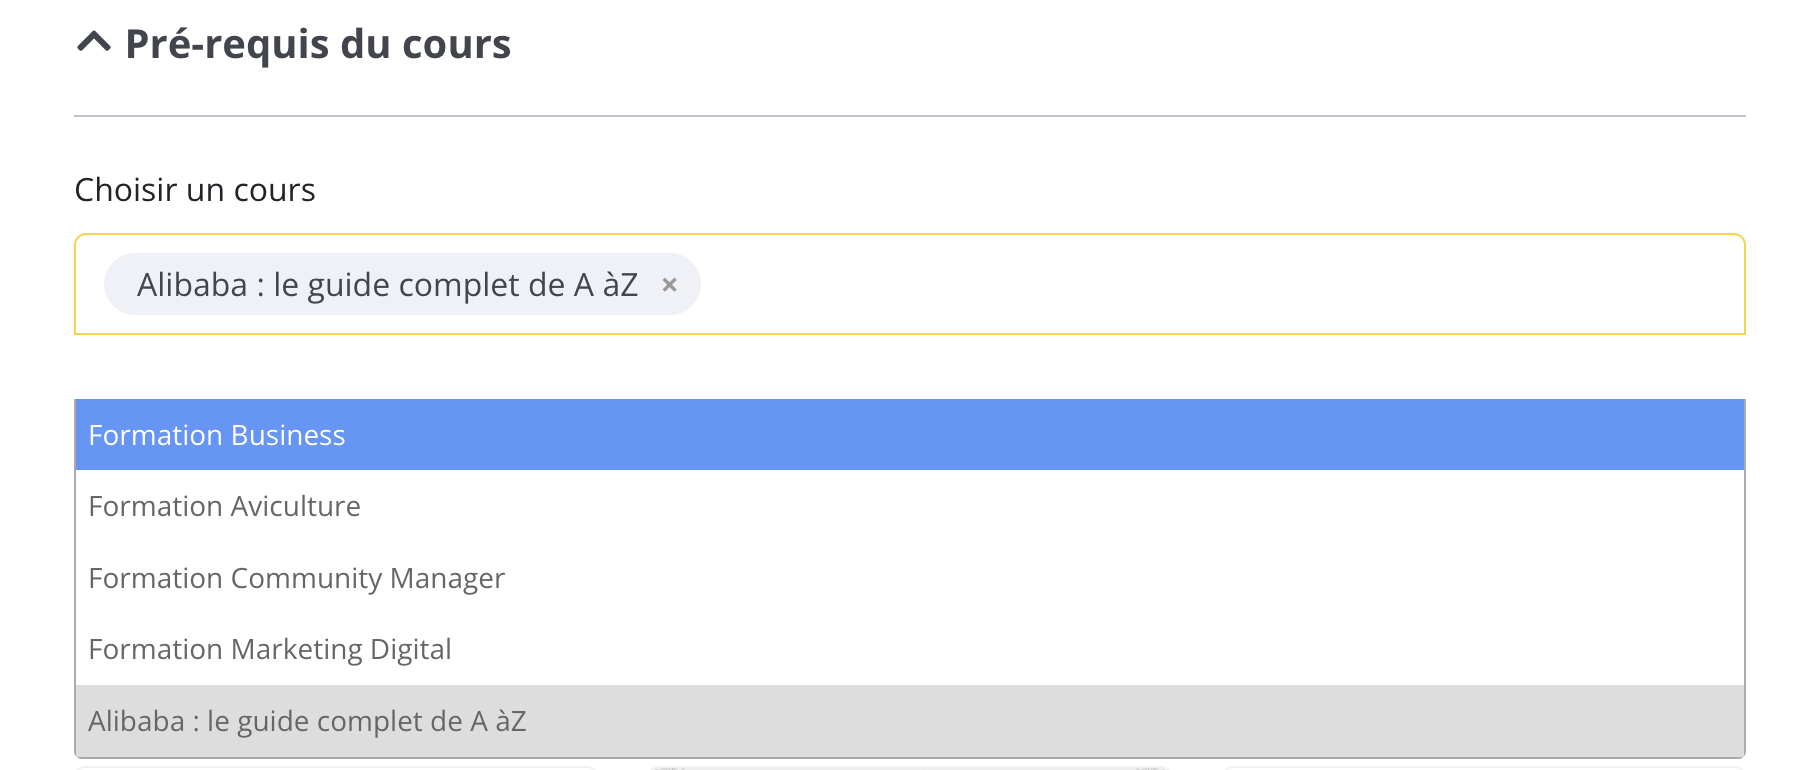Image resolution: width=1800 pixels, height=770 pixels.
Task: Hide prerequisites via the header caret
Action: tap(94, 43)
